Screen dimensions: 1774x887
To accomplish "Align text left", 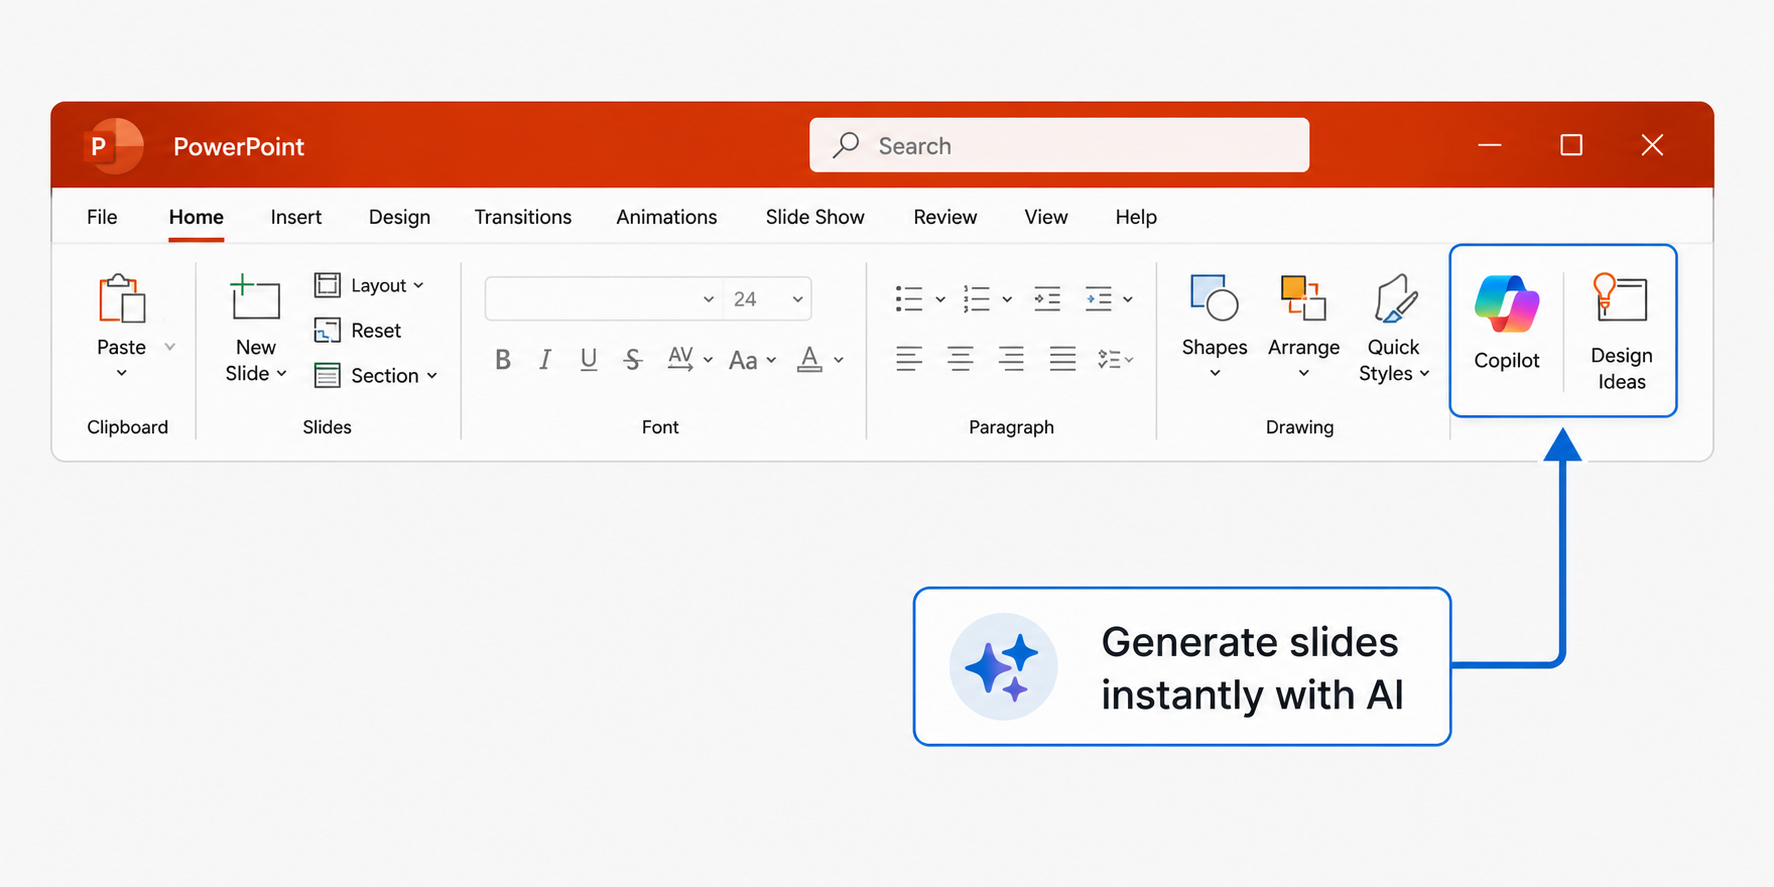I will pyautogui.click(x=909, y=358).
